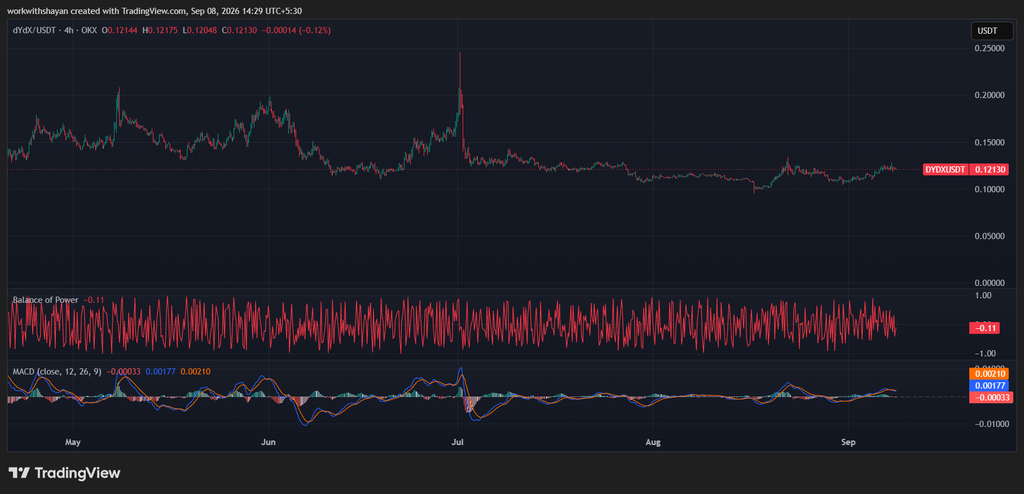
Task: Click the 0.25000 price axis label
Action: [x=989, y=48]
